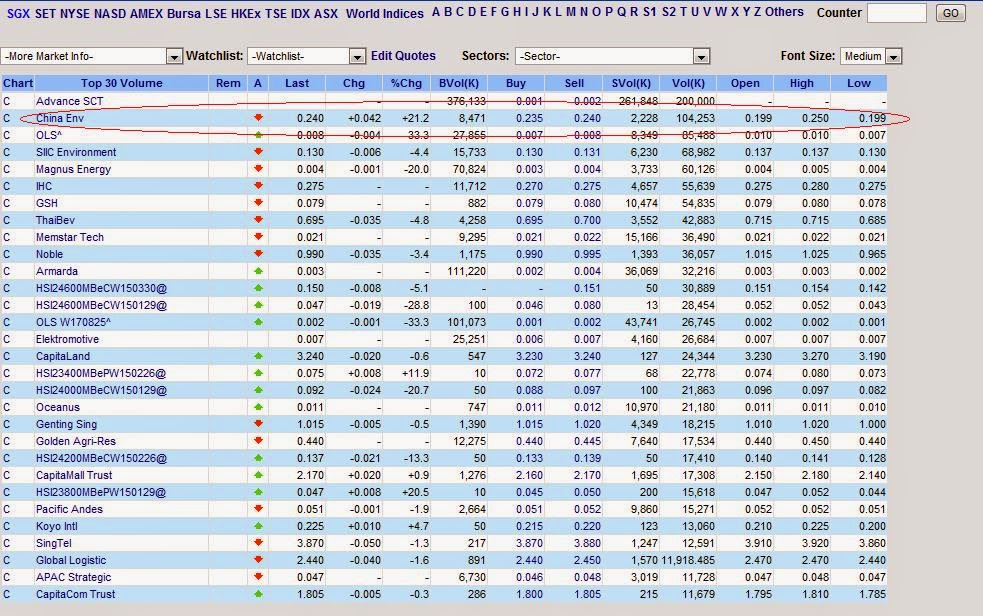This screenshot has width=983, height=616.
Task: Click the green arrow in Armarda row
Action: tap(258, 271)
